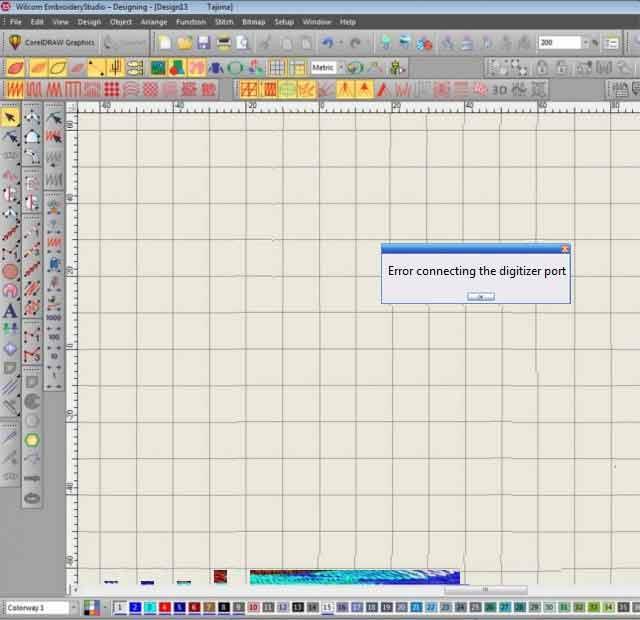Open the Metric measurement units dropdown

tap(341, 68)
